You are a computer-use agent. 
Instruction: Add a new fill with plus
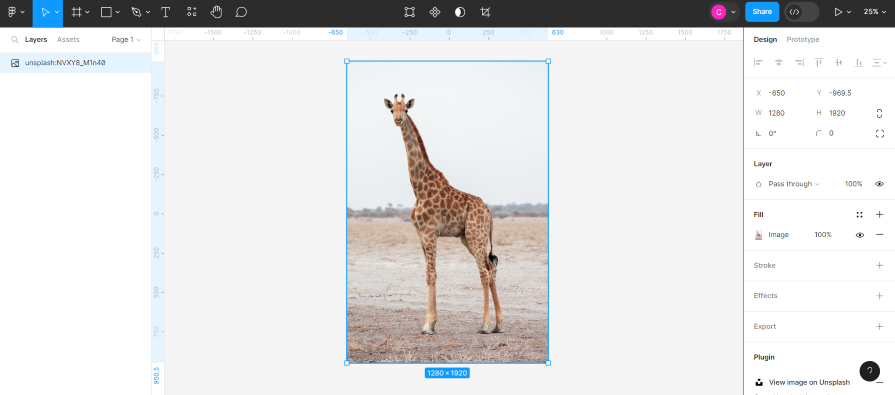880,215
